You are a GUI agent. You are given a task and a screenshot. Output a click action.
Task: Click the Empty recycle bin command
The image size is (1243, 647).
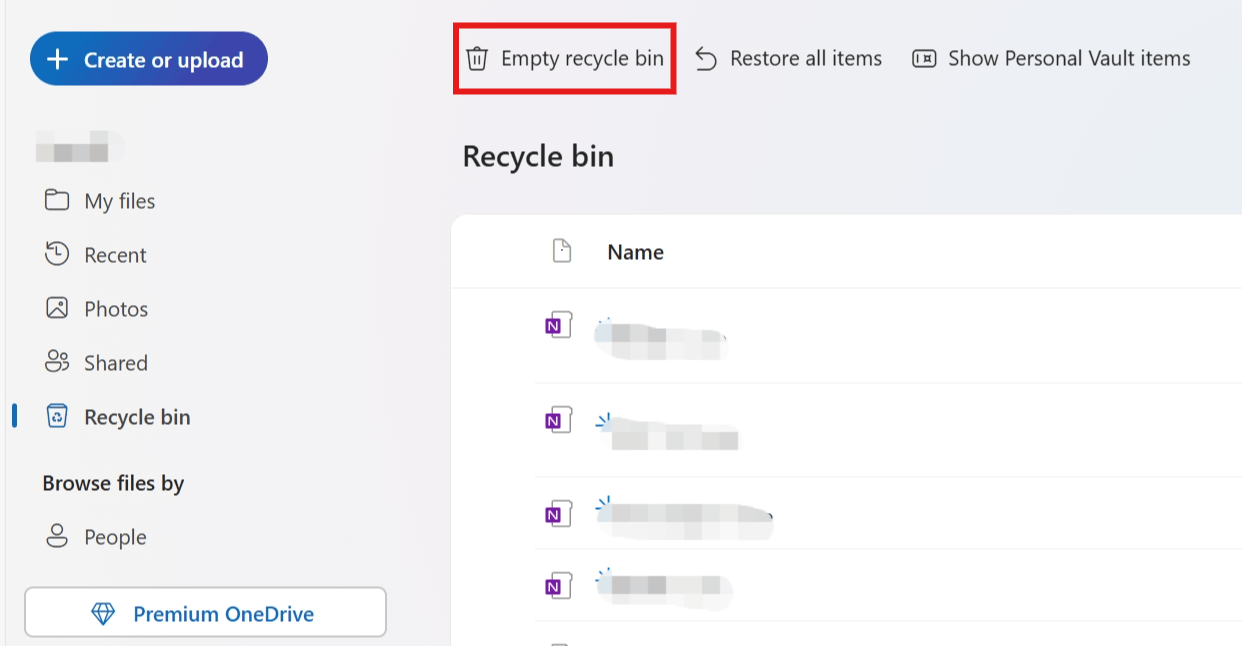[565, 59]
